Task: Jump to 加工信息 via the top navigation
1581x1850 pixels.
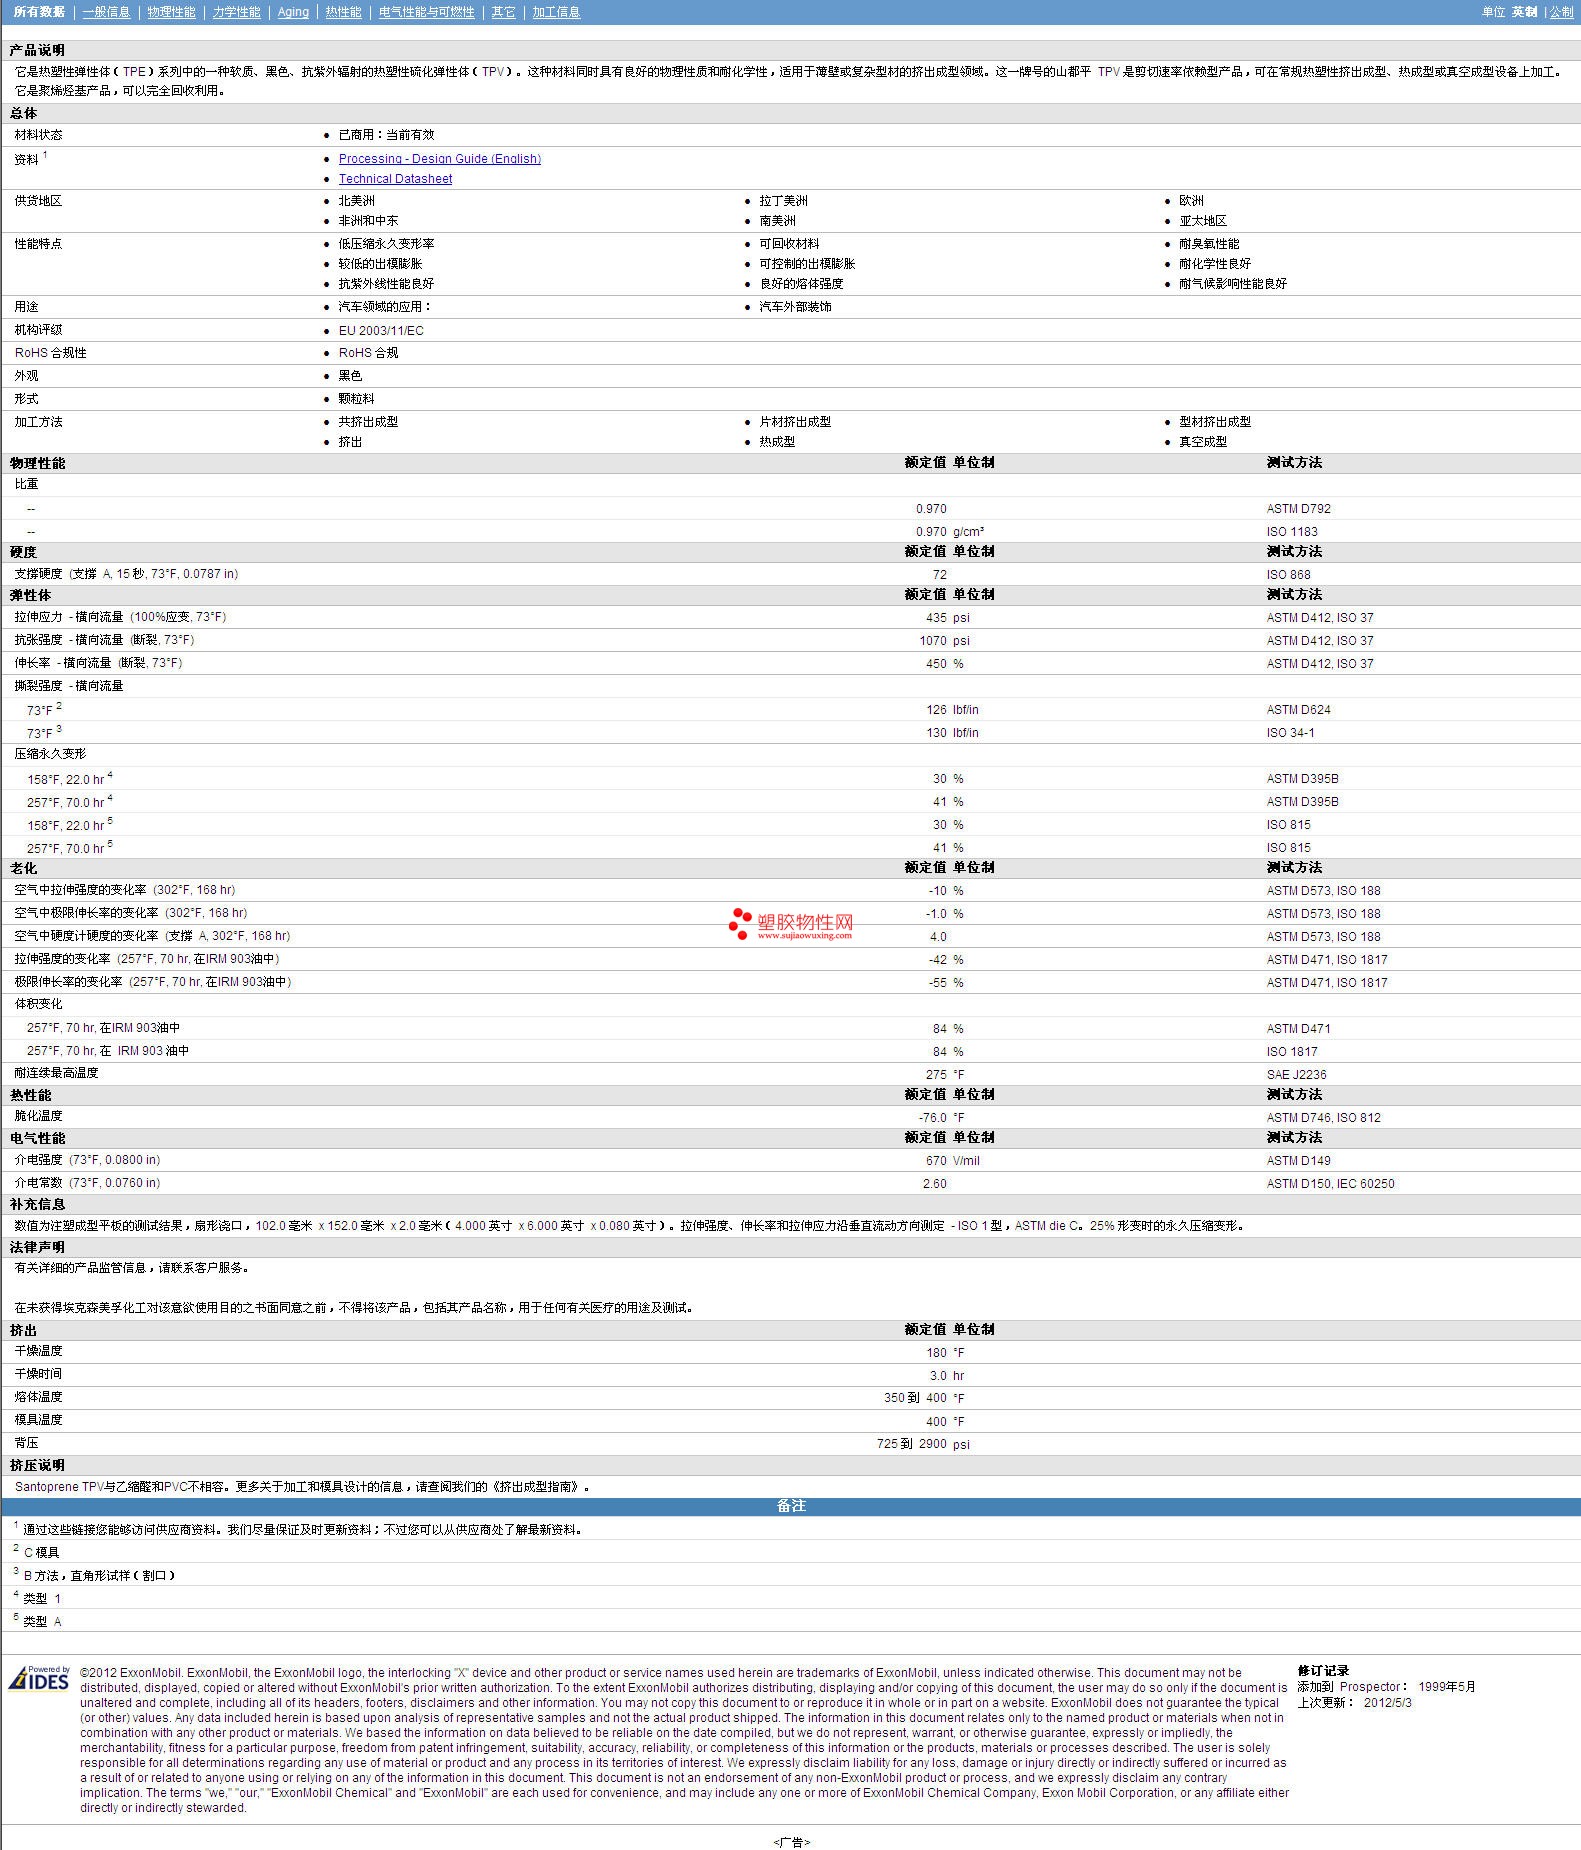Action: click(x=556, y=12)
